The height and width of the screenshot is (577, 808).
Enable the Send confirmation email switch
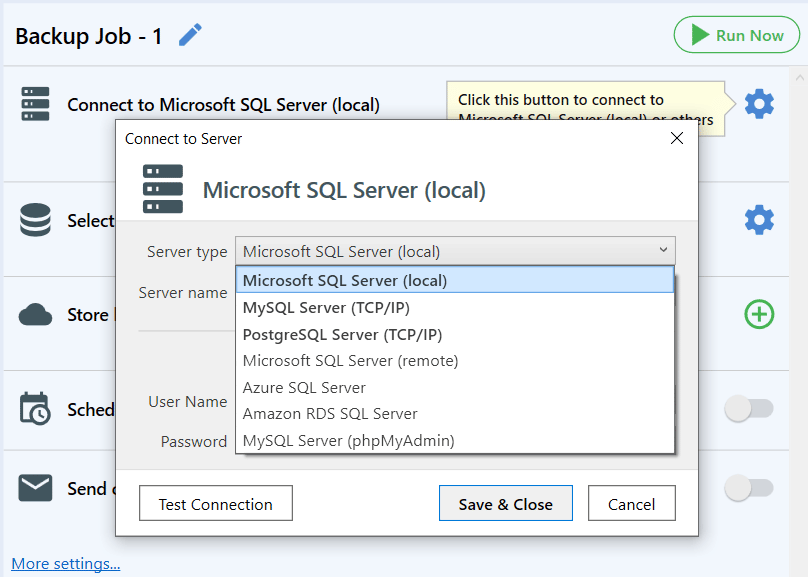[749, 488]
